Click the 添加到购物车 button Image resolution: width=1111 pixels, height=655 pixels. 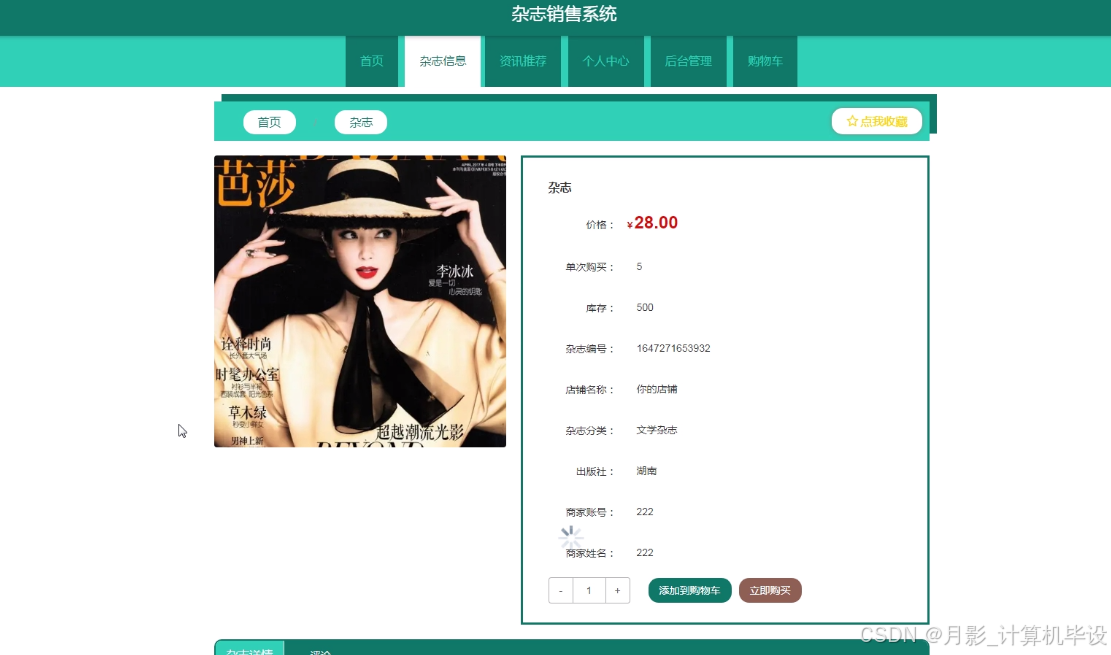pyautogui.click(x=689, y=590)
